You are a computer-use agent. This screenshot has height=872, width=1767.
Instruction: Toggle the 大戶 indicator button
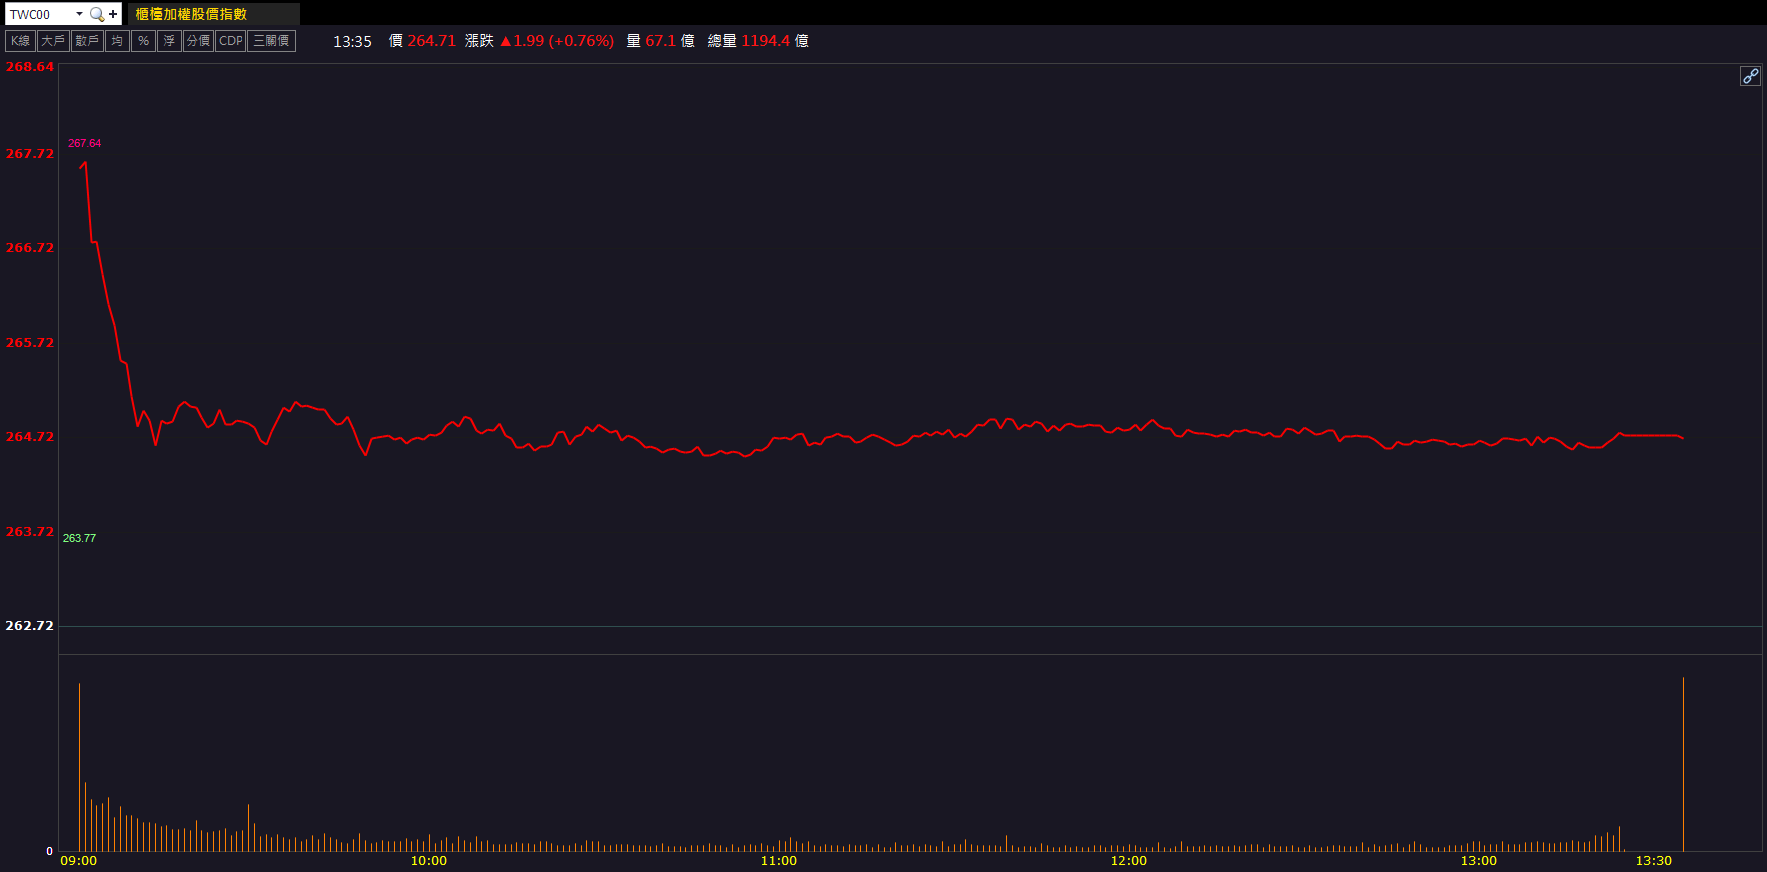(x=53, y=41)
